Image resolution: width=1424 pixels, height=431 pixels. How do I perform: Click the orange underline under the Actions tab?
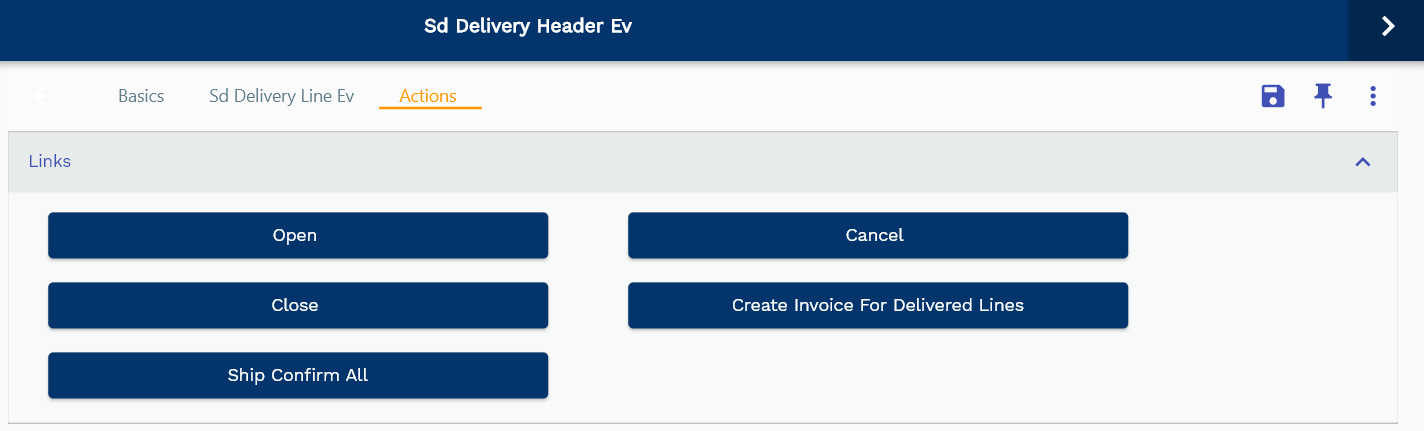[430, 107]
